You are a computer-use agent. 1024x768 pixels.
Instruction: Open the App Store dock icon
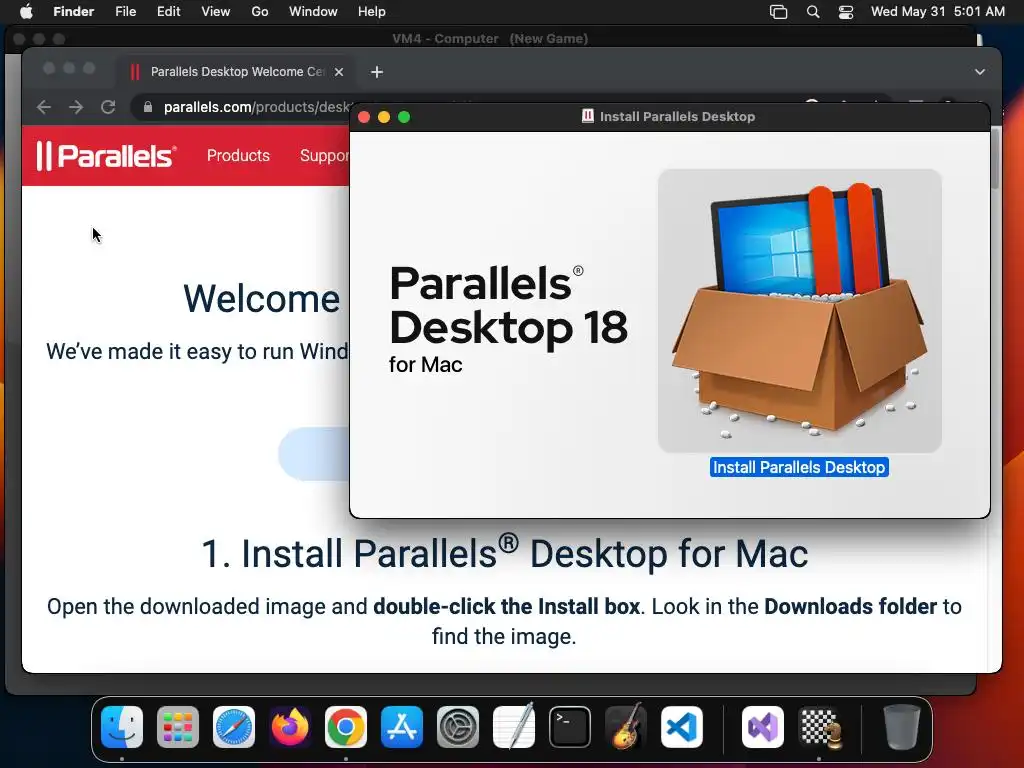pyautogui.click(x=402, y=727)
